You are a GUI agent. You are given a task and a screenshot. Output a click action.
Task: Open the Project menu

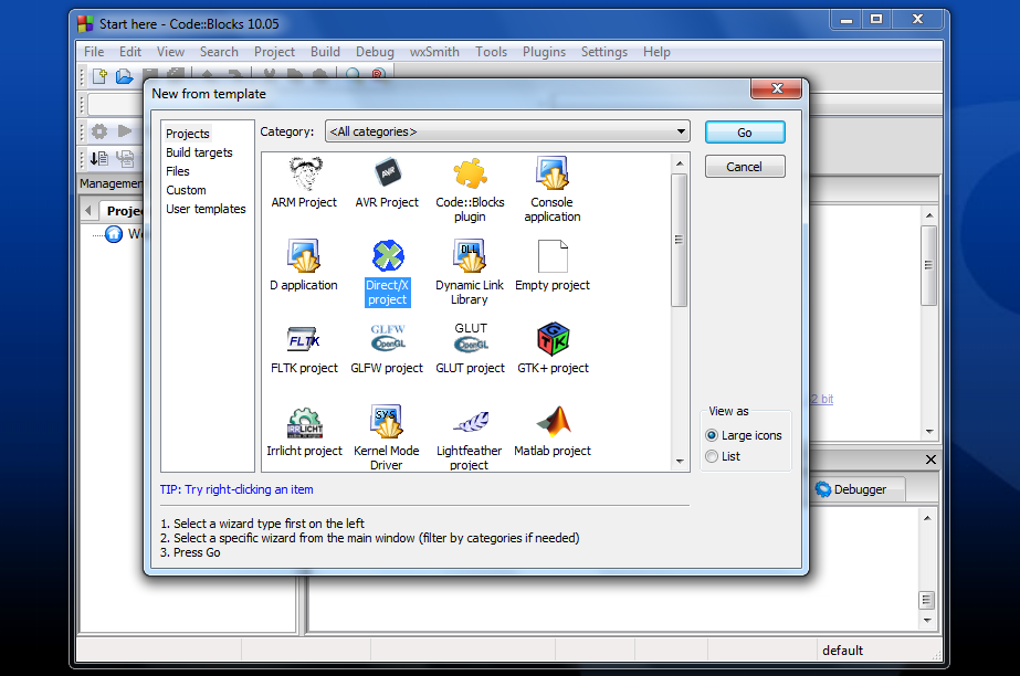[275, 51]
